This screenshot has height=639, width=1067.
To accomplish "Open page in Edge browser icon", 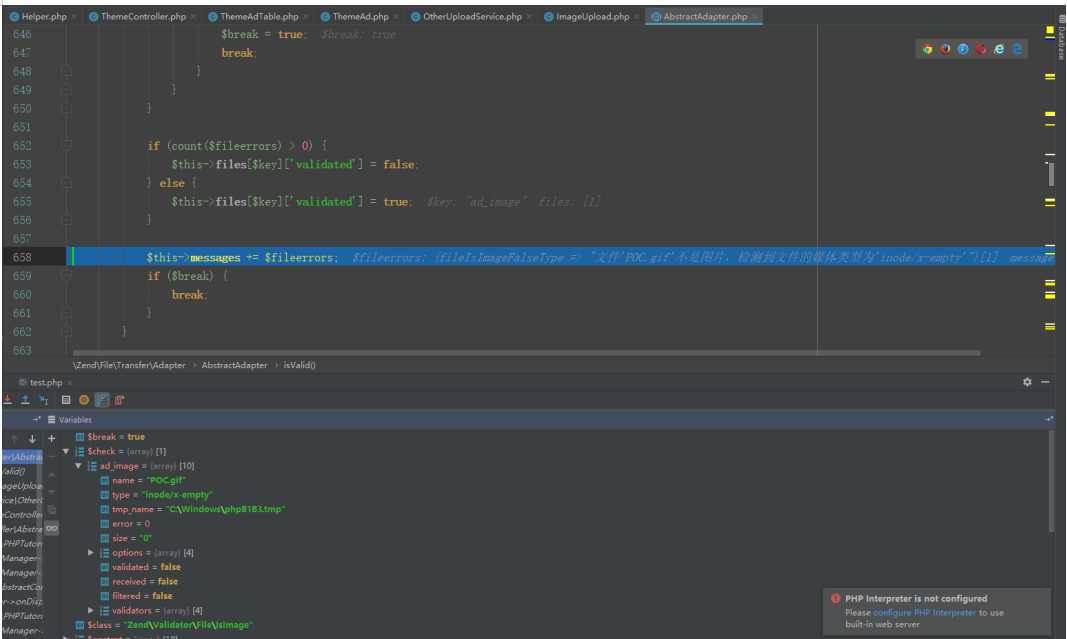I will click(x=1017, y=49).
